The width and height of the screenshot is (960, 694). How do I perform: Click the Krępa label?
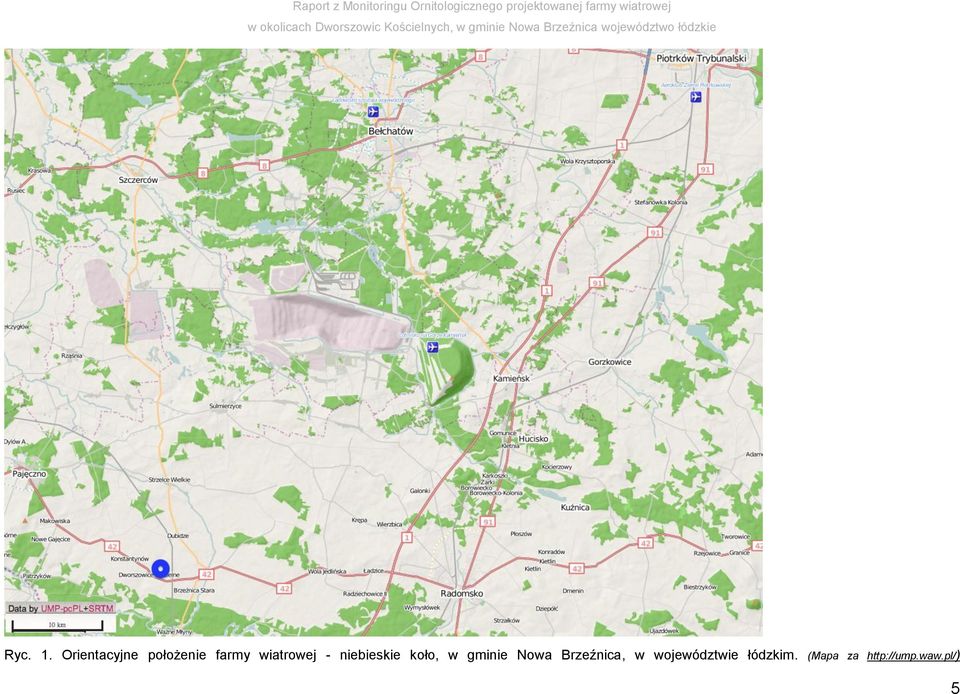pos(359,520)
